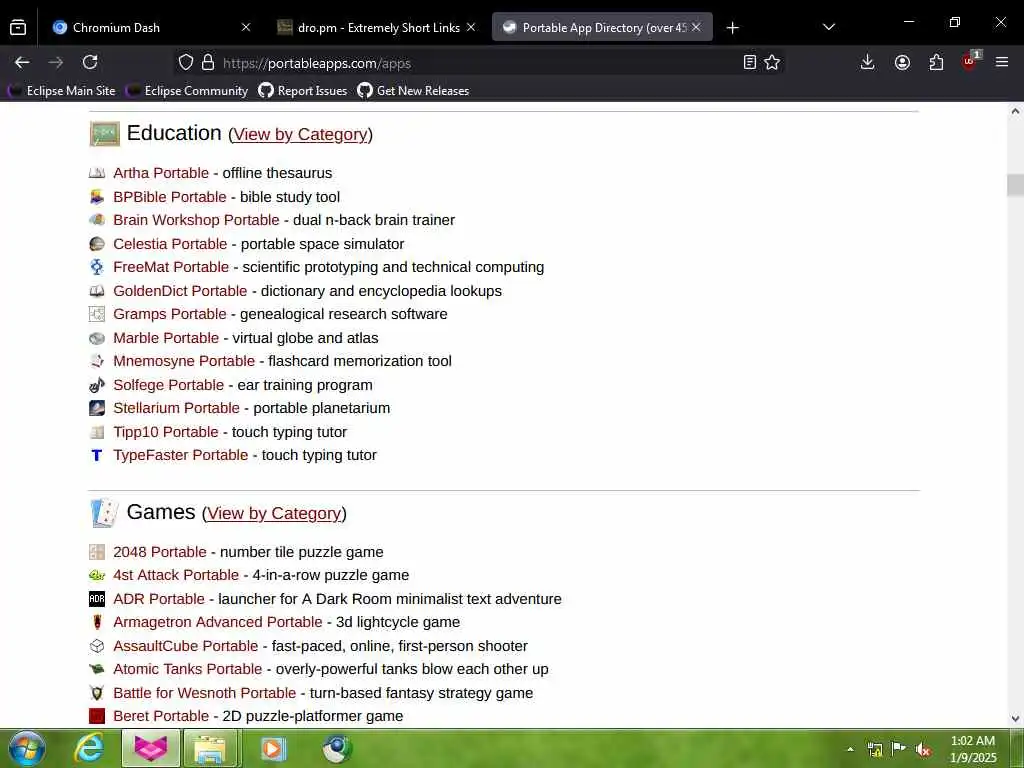
Task: Open Armagetron Advanced Portable link
Action: [x=217, y=622]
